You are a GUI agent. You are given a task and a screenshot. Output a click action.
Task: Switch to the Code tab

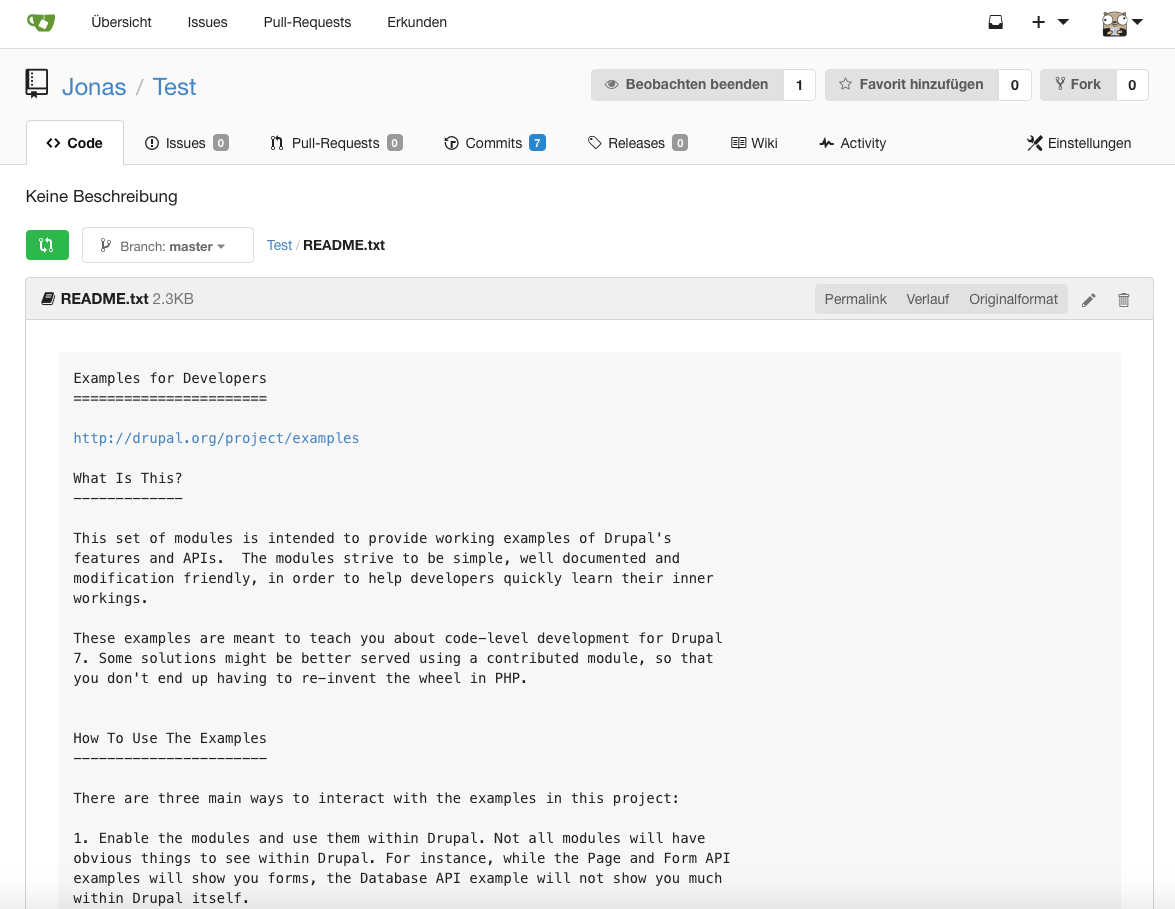75,142
